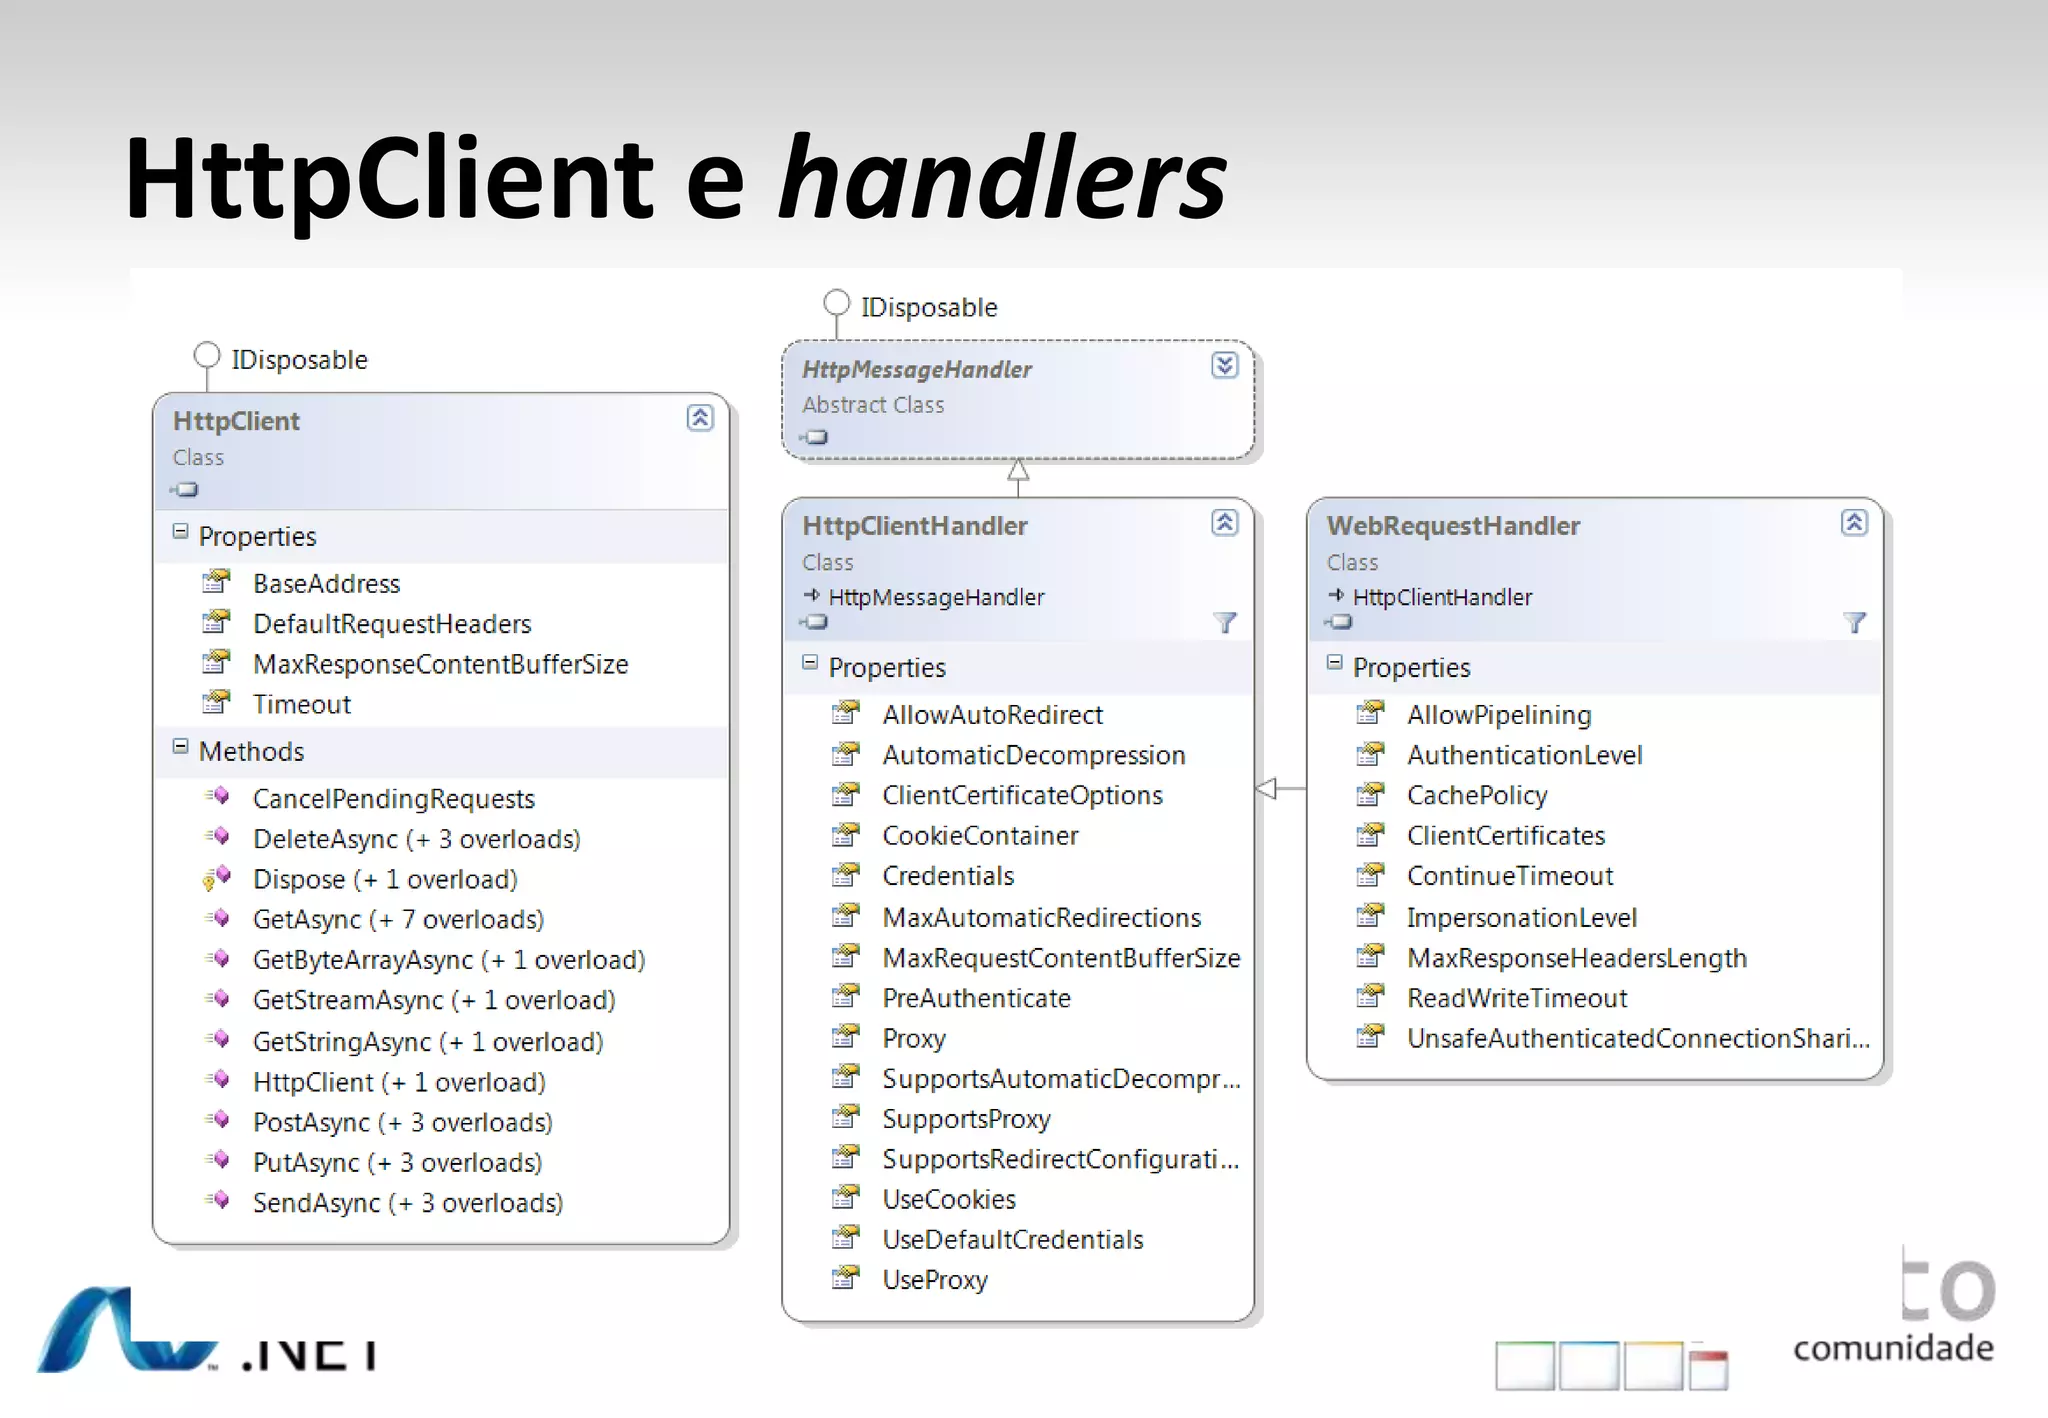Click the HttpClient IDisposable lollipop circle

207,355
